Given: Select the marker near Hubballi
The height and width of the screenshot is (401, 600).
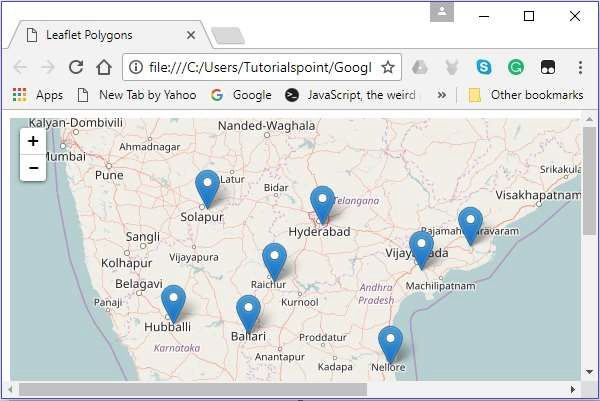Looking at the screenshot, I should pyautogui.click(x=173, y=302).
